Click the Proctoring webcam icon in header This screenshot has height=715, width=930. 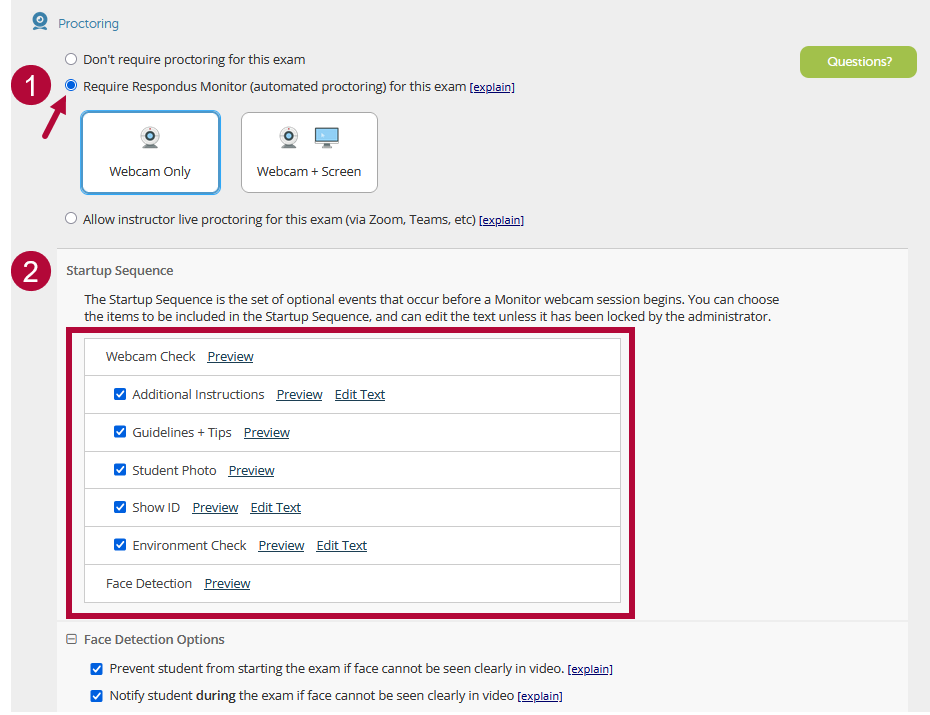click(x=40, y=21)
